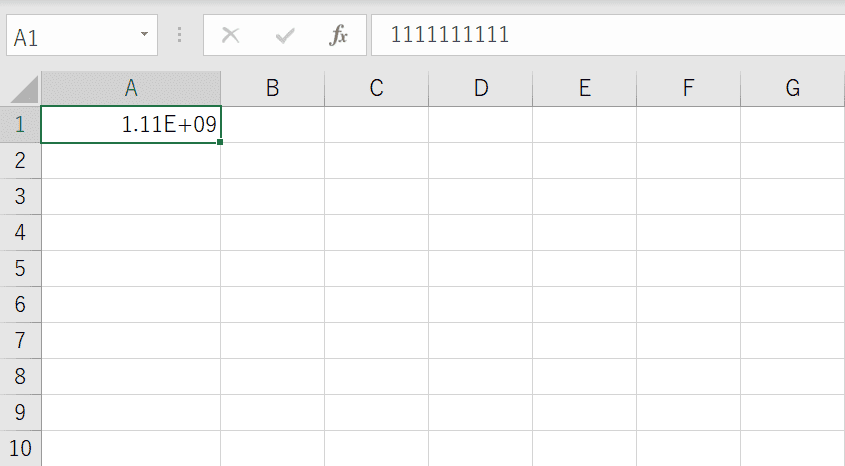Select row 8 header
Viewport: 845px width, 466px height.
point(20,377)
